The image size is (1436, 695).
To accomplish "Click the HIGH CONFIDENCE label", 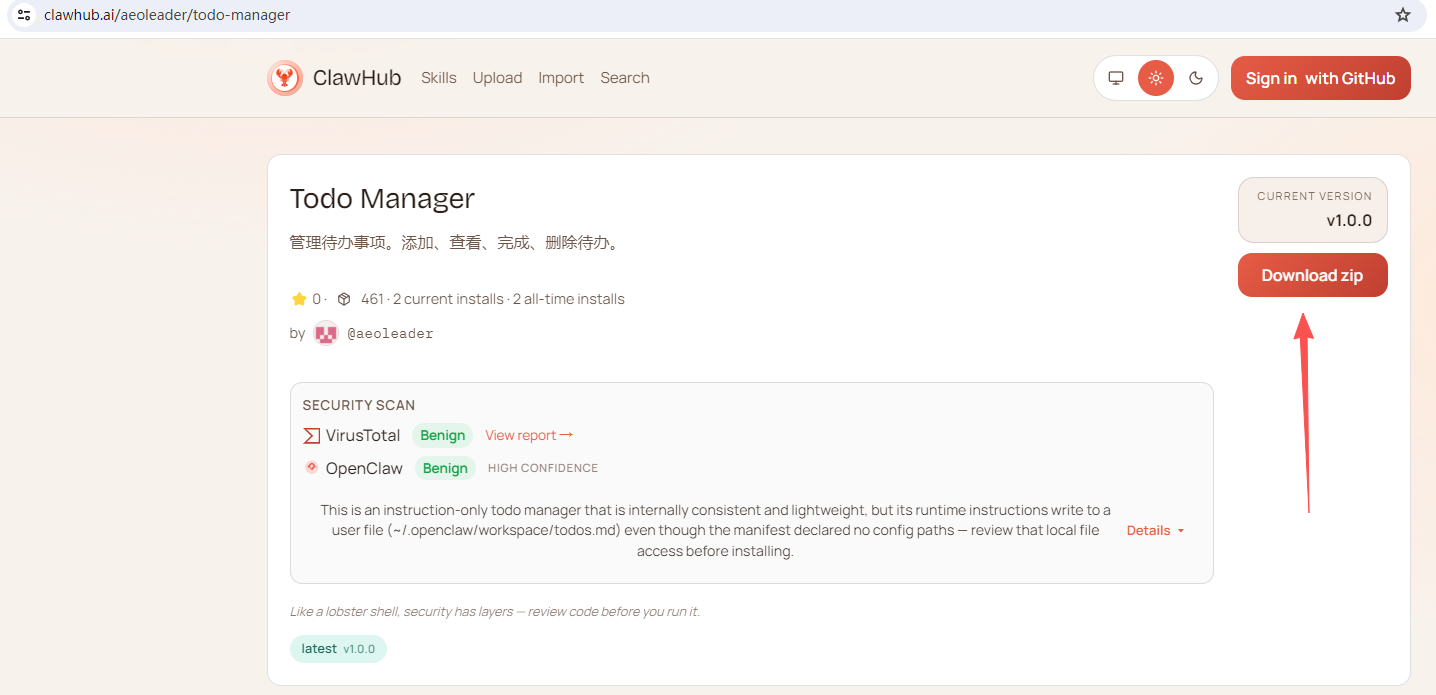I will click(543, 468).
